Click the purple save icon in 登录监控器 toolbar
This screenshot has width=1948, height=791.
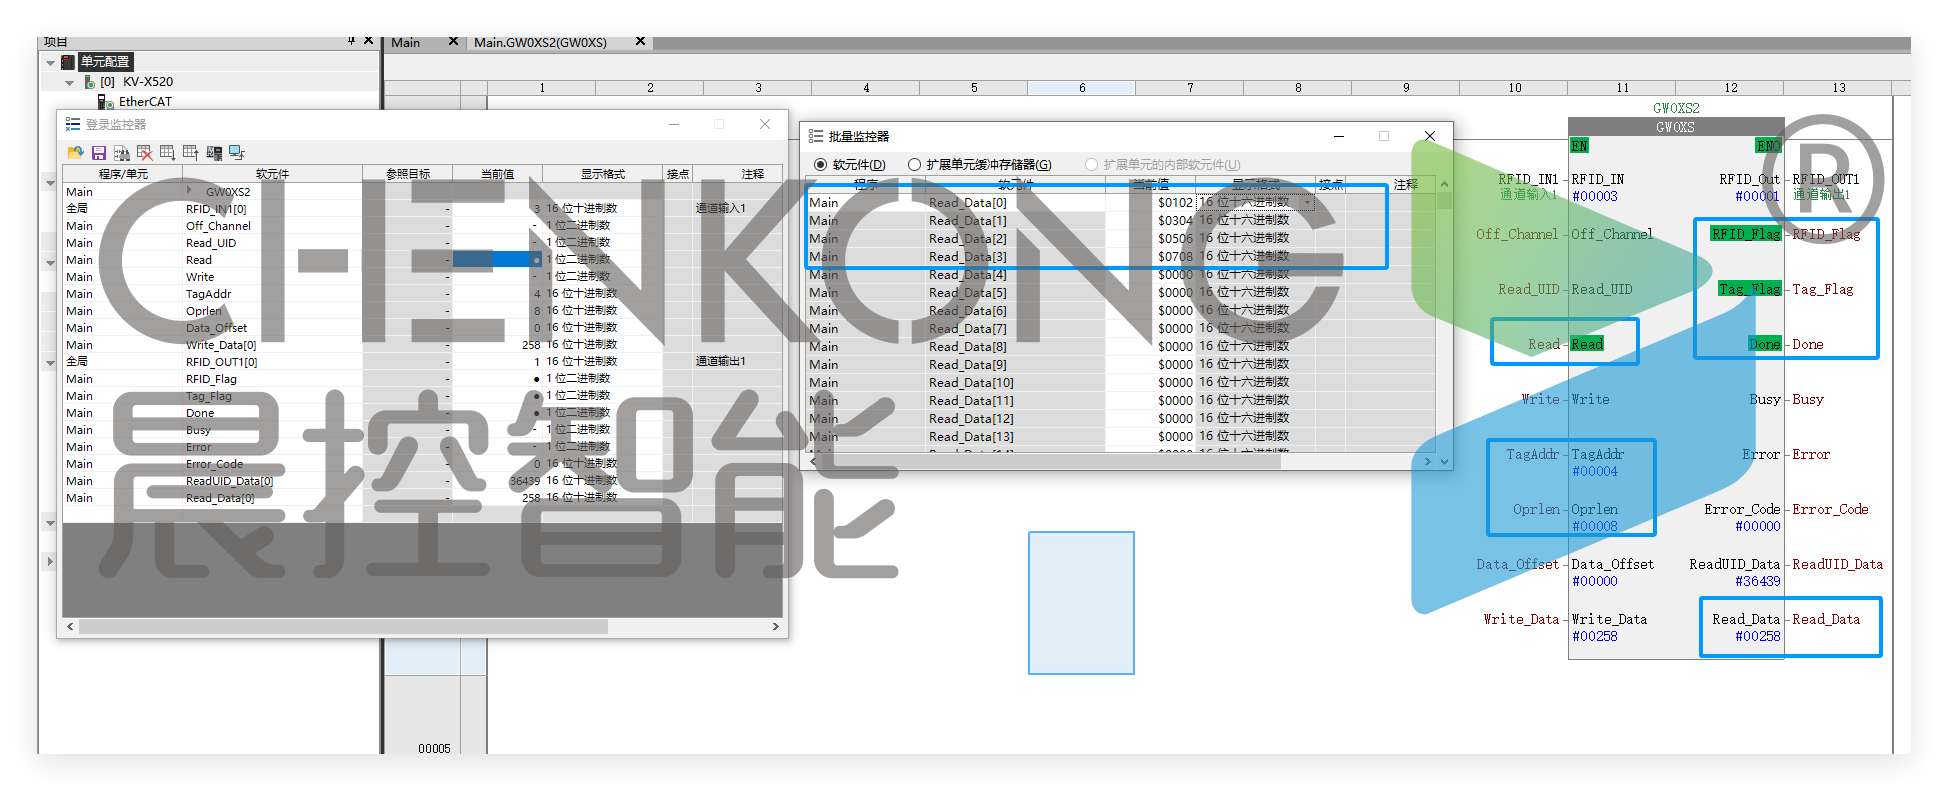coord(98,153)
